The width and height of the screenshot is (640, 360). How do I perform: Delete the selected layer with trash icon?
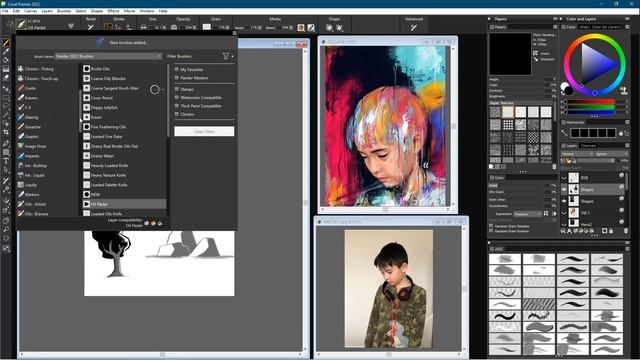point(626,231)
